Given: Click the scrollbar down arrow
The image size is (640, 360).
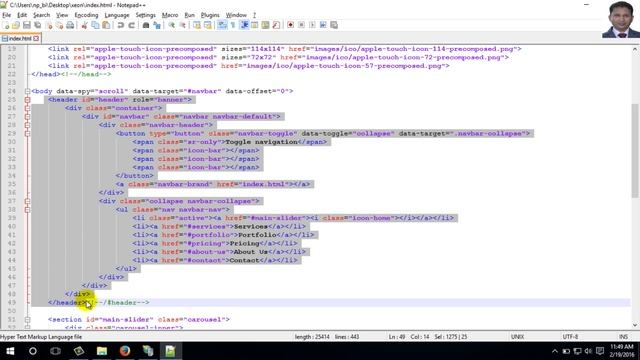Looking at the screenshot, I should click(635, 325).
